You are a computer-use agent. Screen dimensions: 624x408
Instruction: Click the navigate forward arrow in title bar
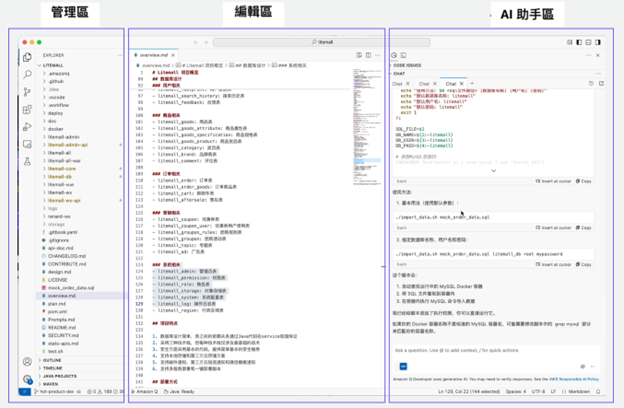point(206,42)
